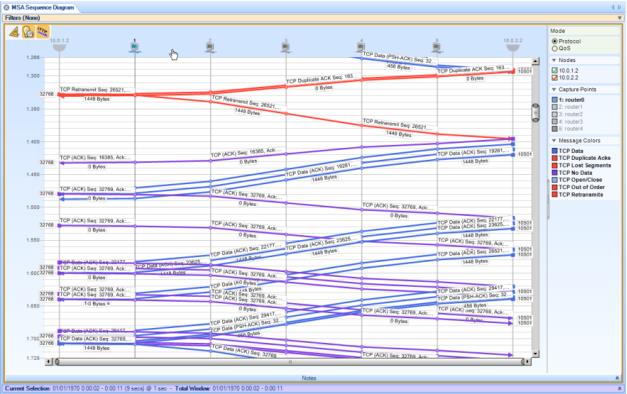Click the 10.0.2.2 endpoint node icon

513,47
